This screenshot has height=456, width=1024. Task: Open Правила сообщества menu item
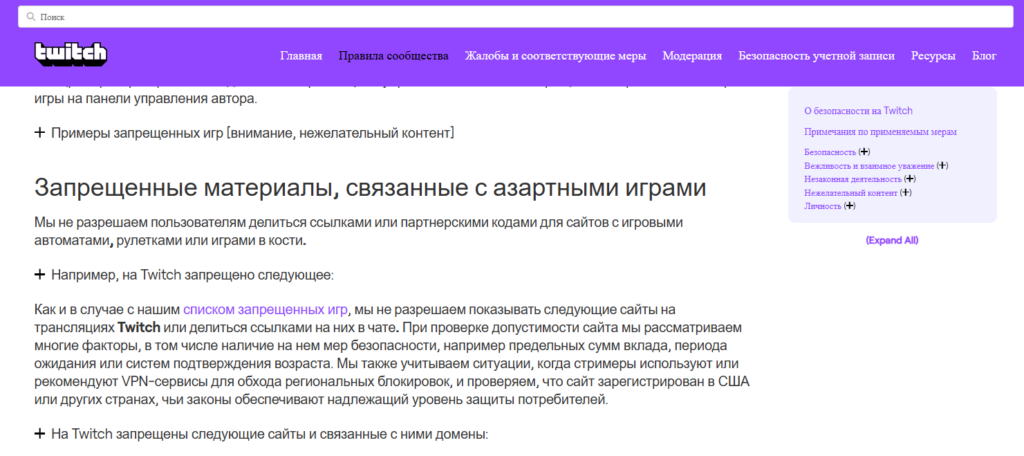(393, 56)
